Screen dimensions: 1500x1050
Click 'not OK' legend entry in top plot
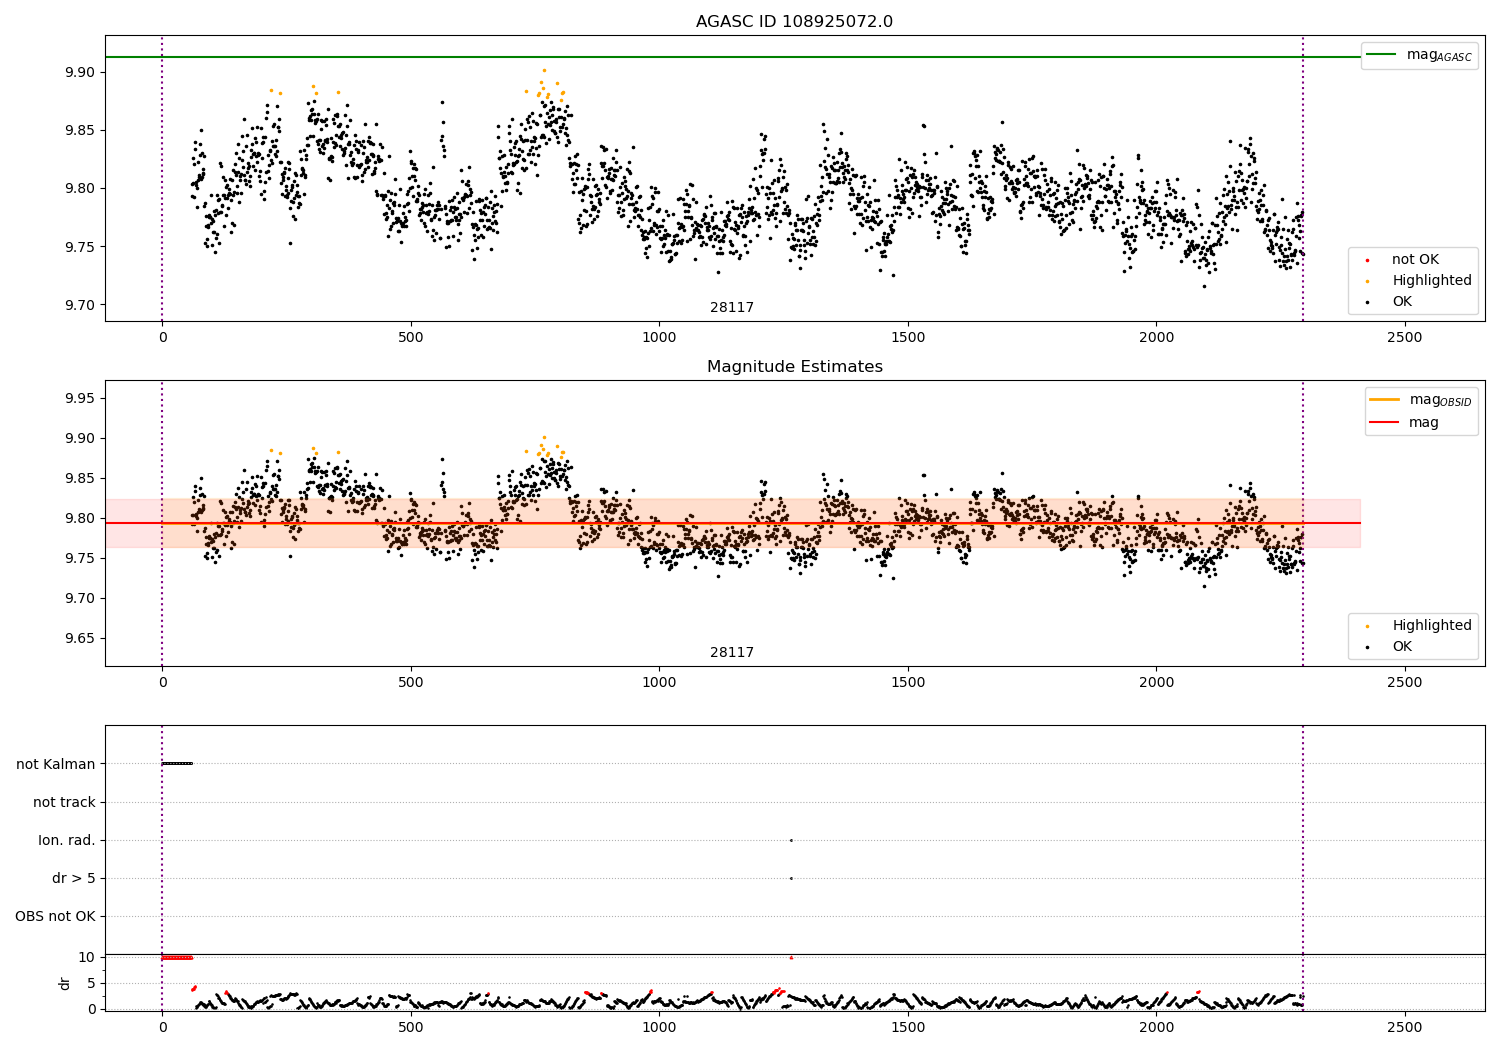click(x=1415, y=260)
